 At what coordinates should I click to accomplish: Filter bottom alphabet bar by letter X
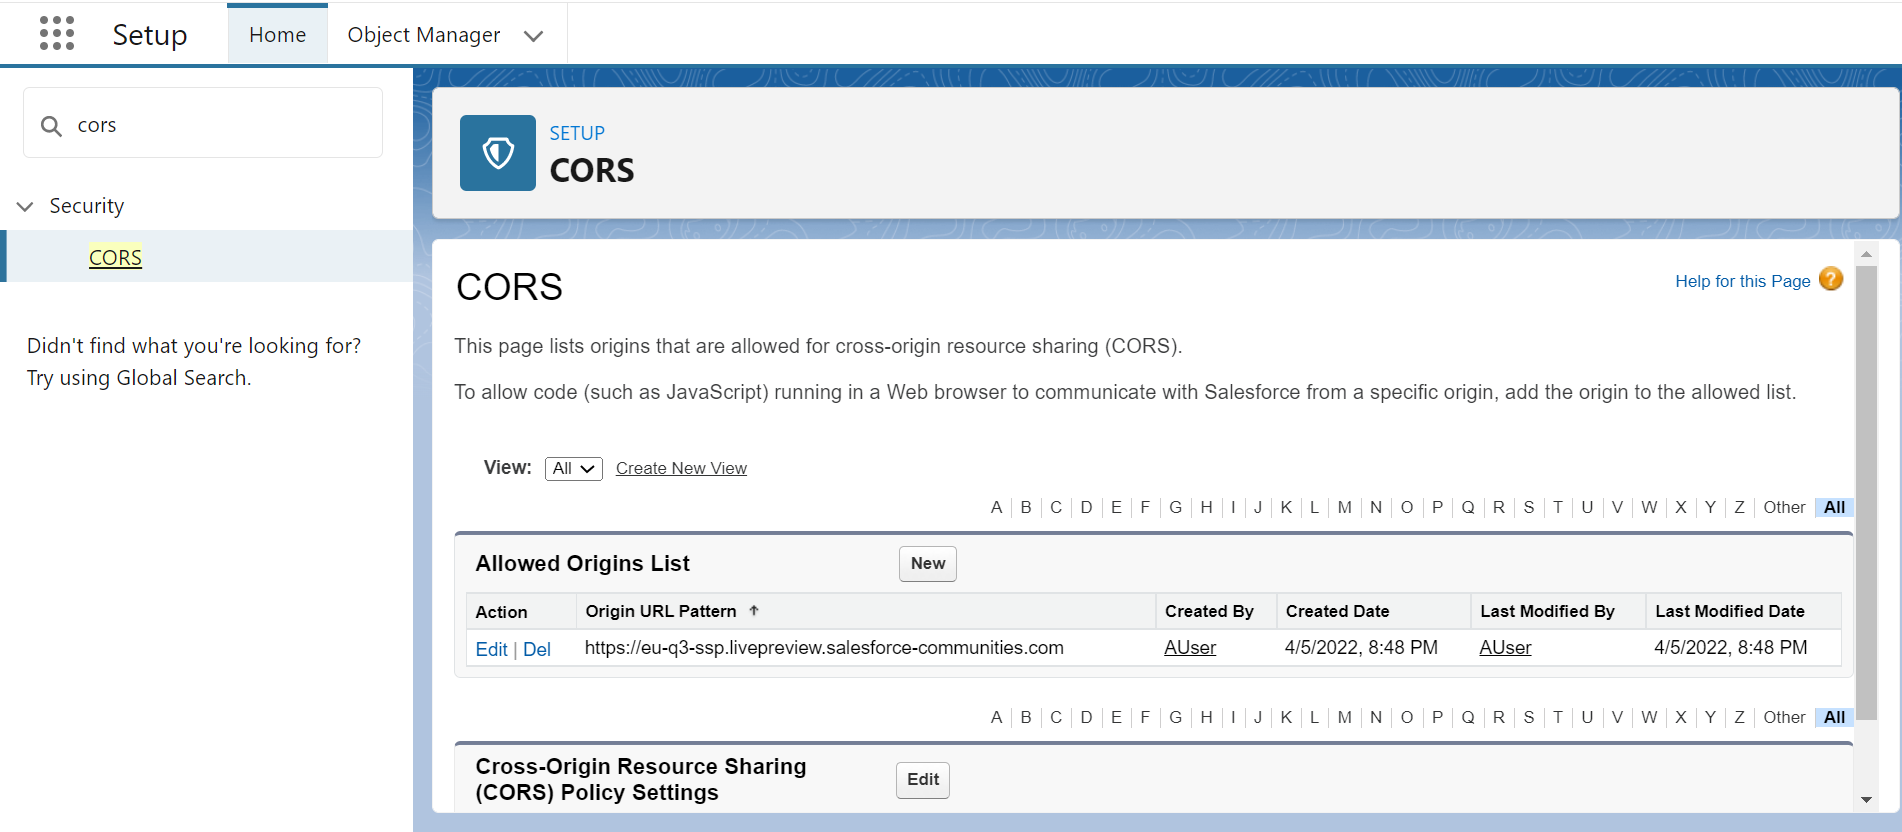(x=1681, y=717)
